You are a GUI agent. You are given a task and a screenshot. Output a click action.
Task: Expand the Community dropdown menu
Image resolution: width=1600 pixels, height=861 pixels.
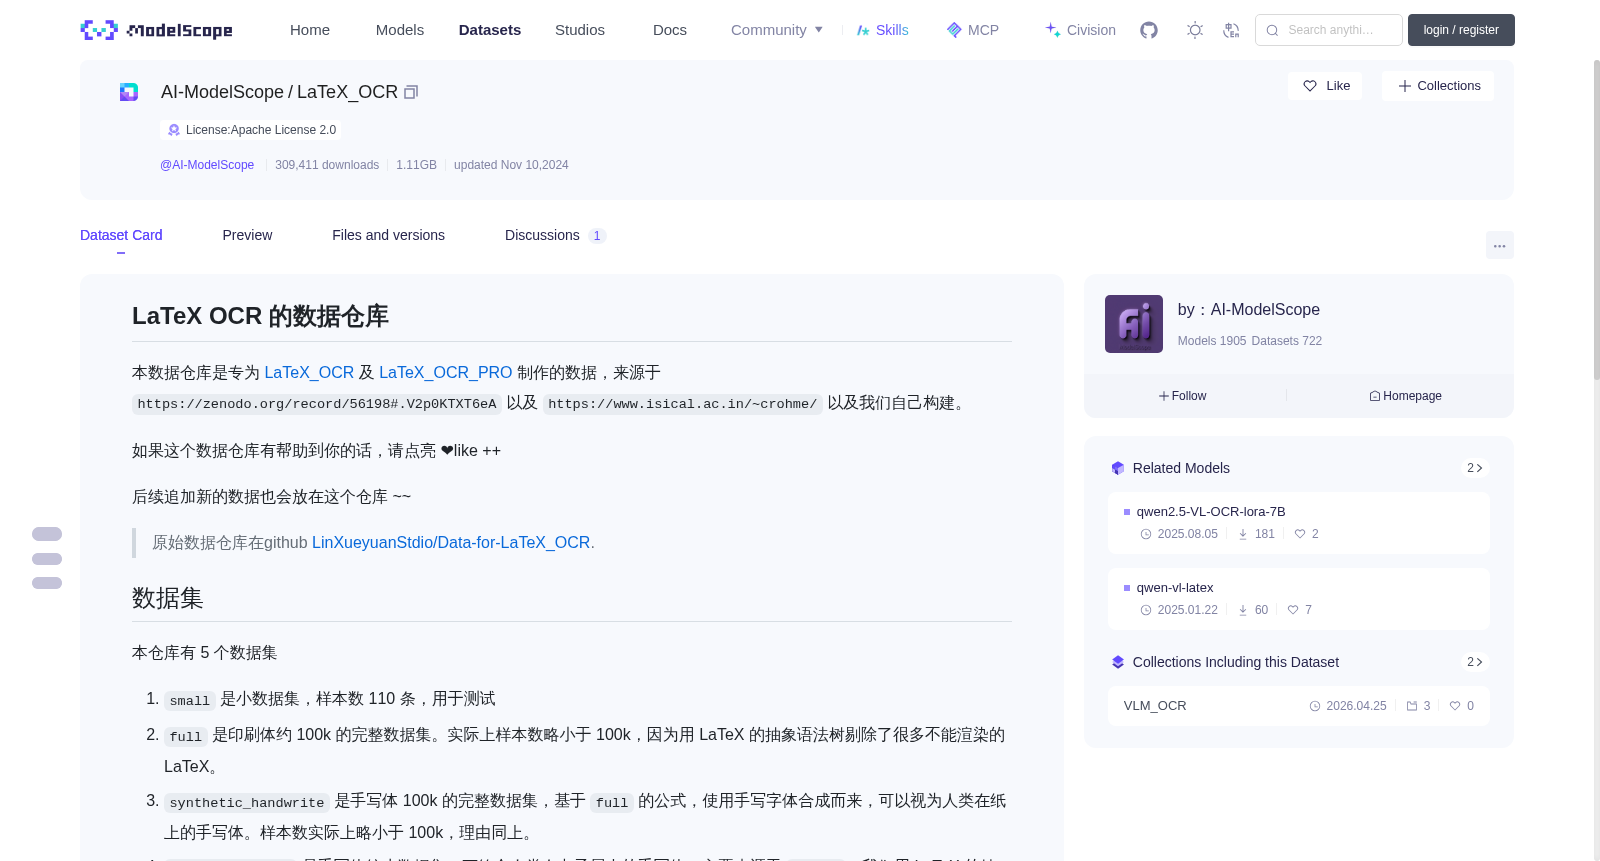point(777,30)
